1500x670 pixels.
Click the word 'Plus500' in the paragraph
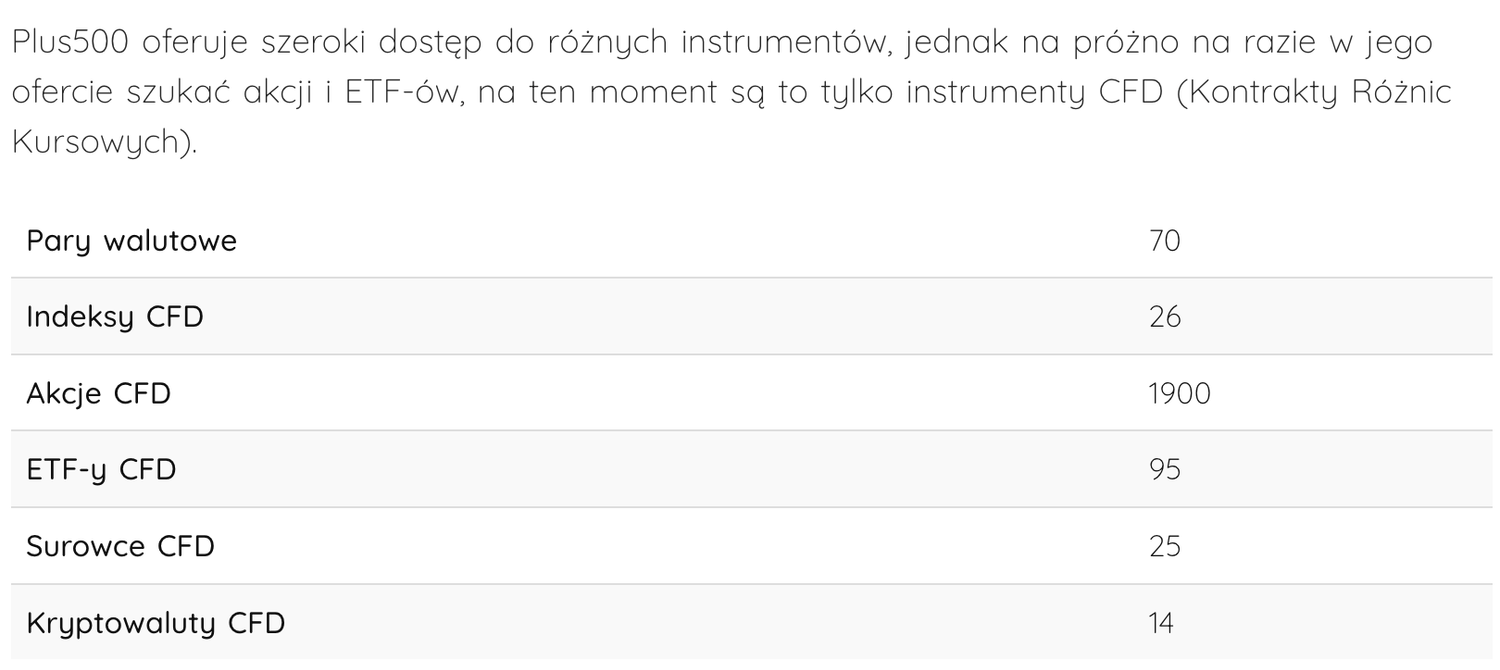(70, 43)
